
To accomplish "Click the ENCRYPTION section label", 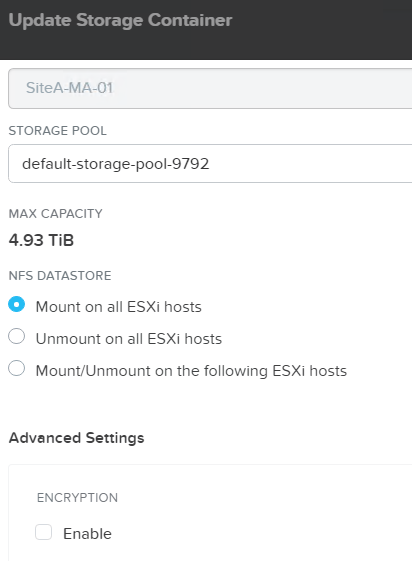I will [x=77, y=498].
